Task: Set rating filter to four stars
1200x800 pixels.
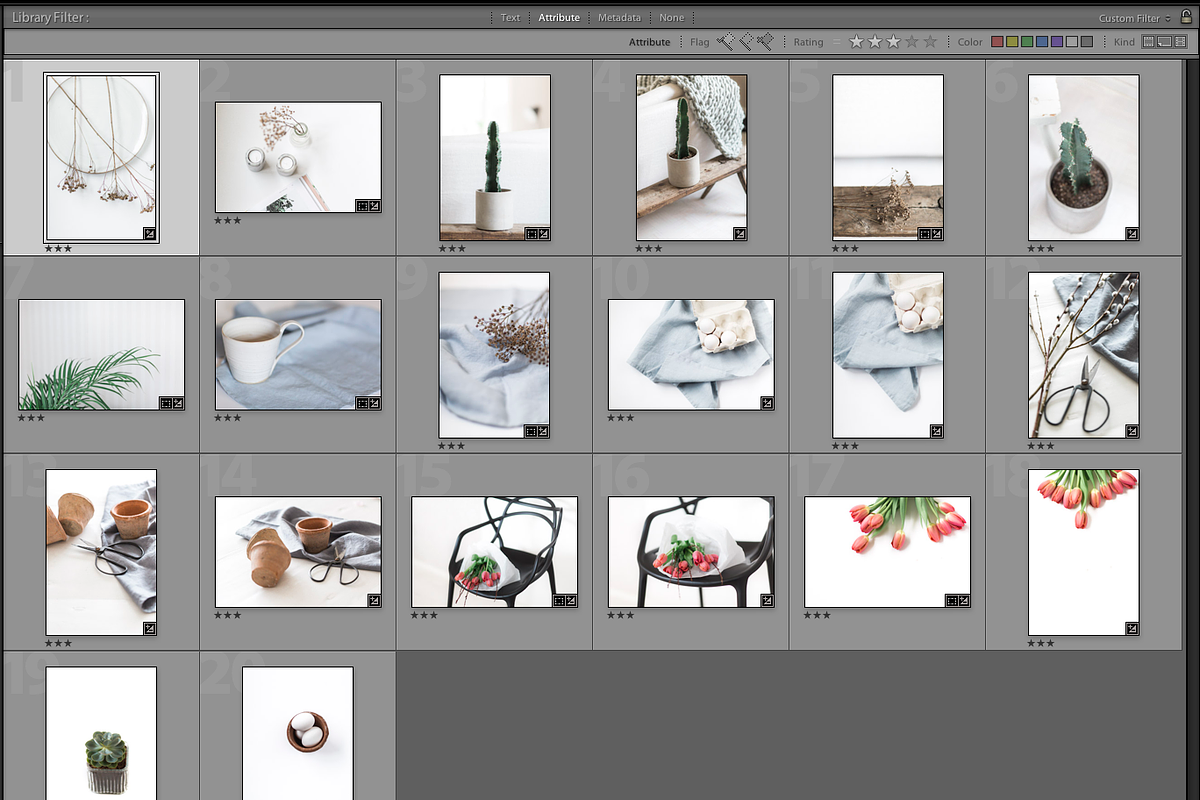Action: pos(912,42)
